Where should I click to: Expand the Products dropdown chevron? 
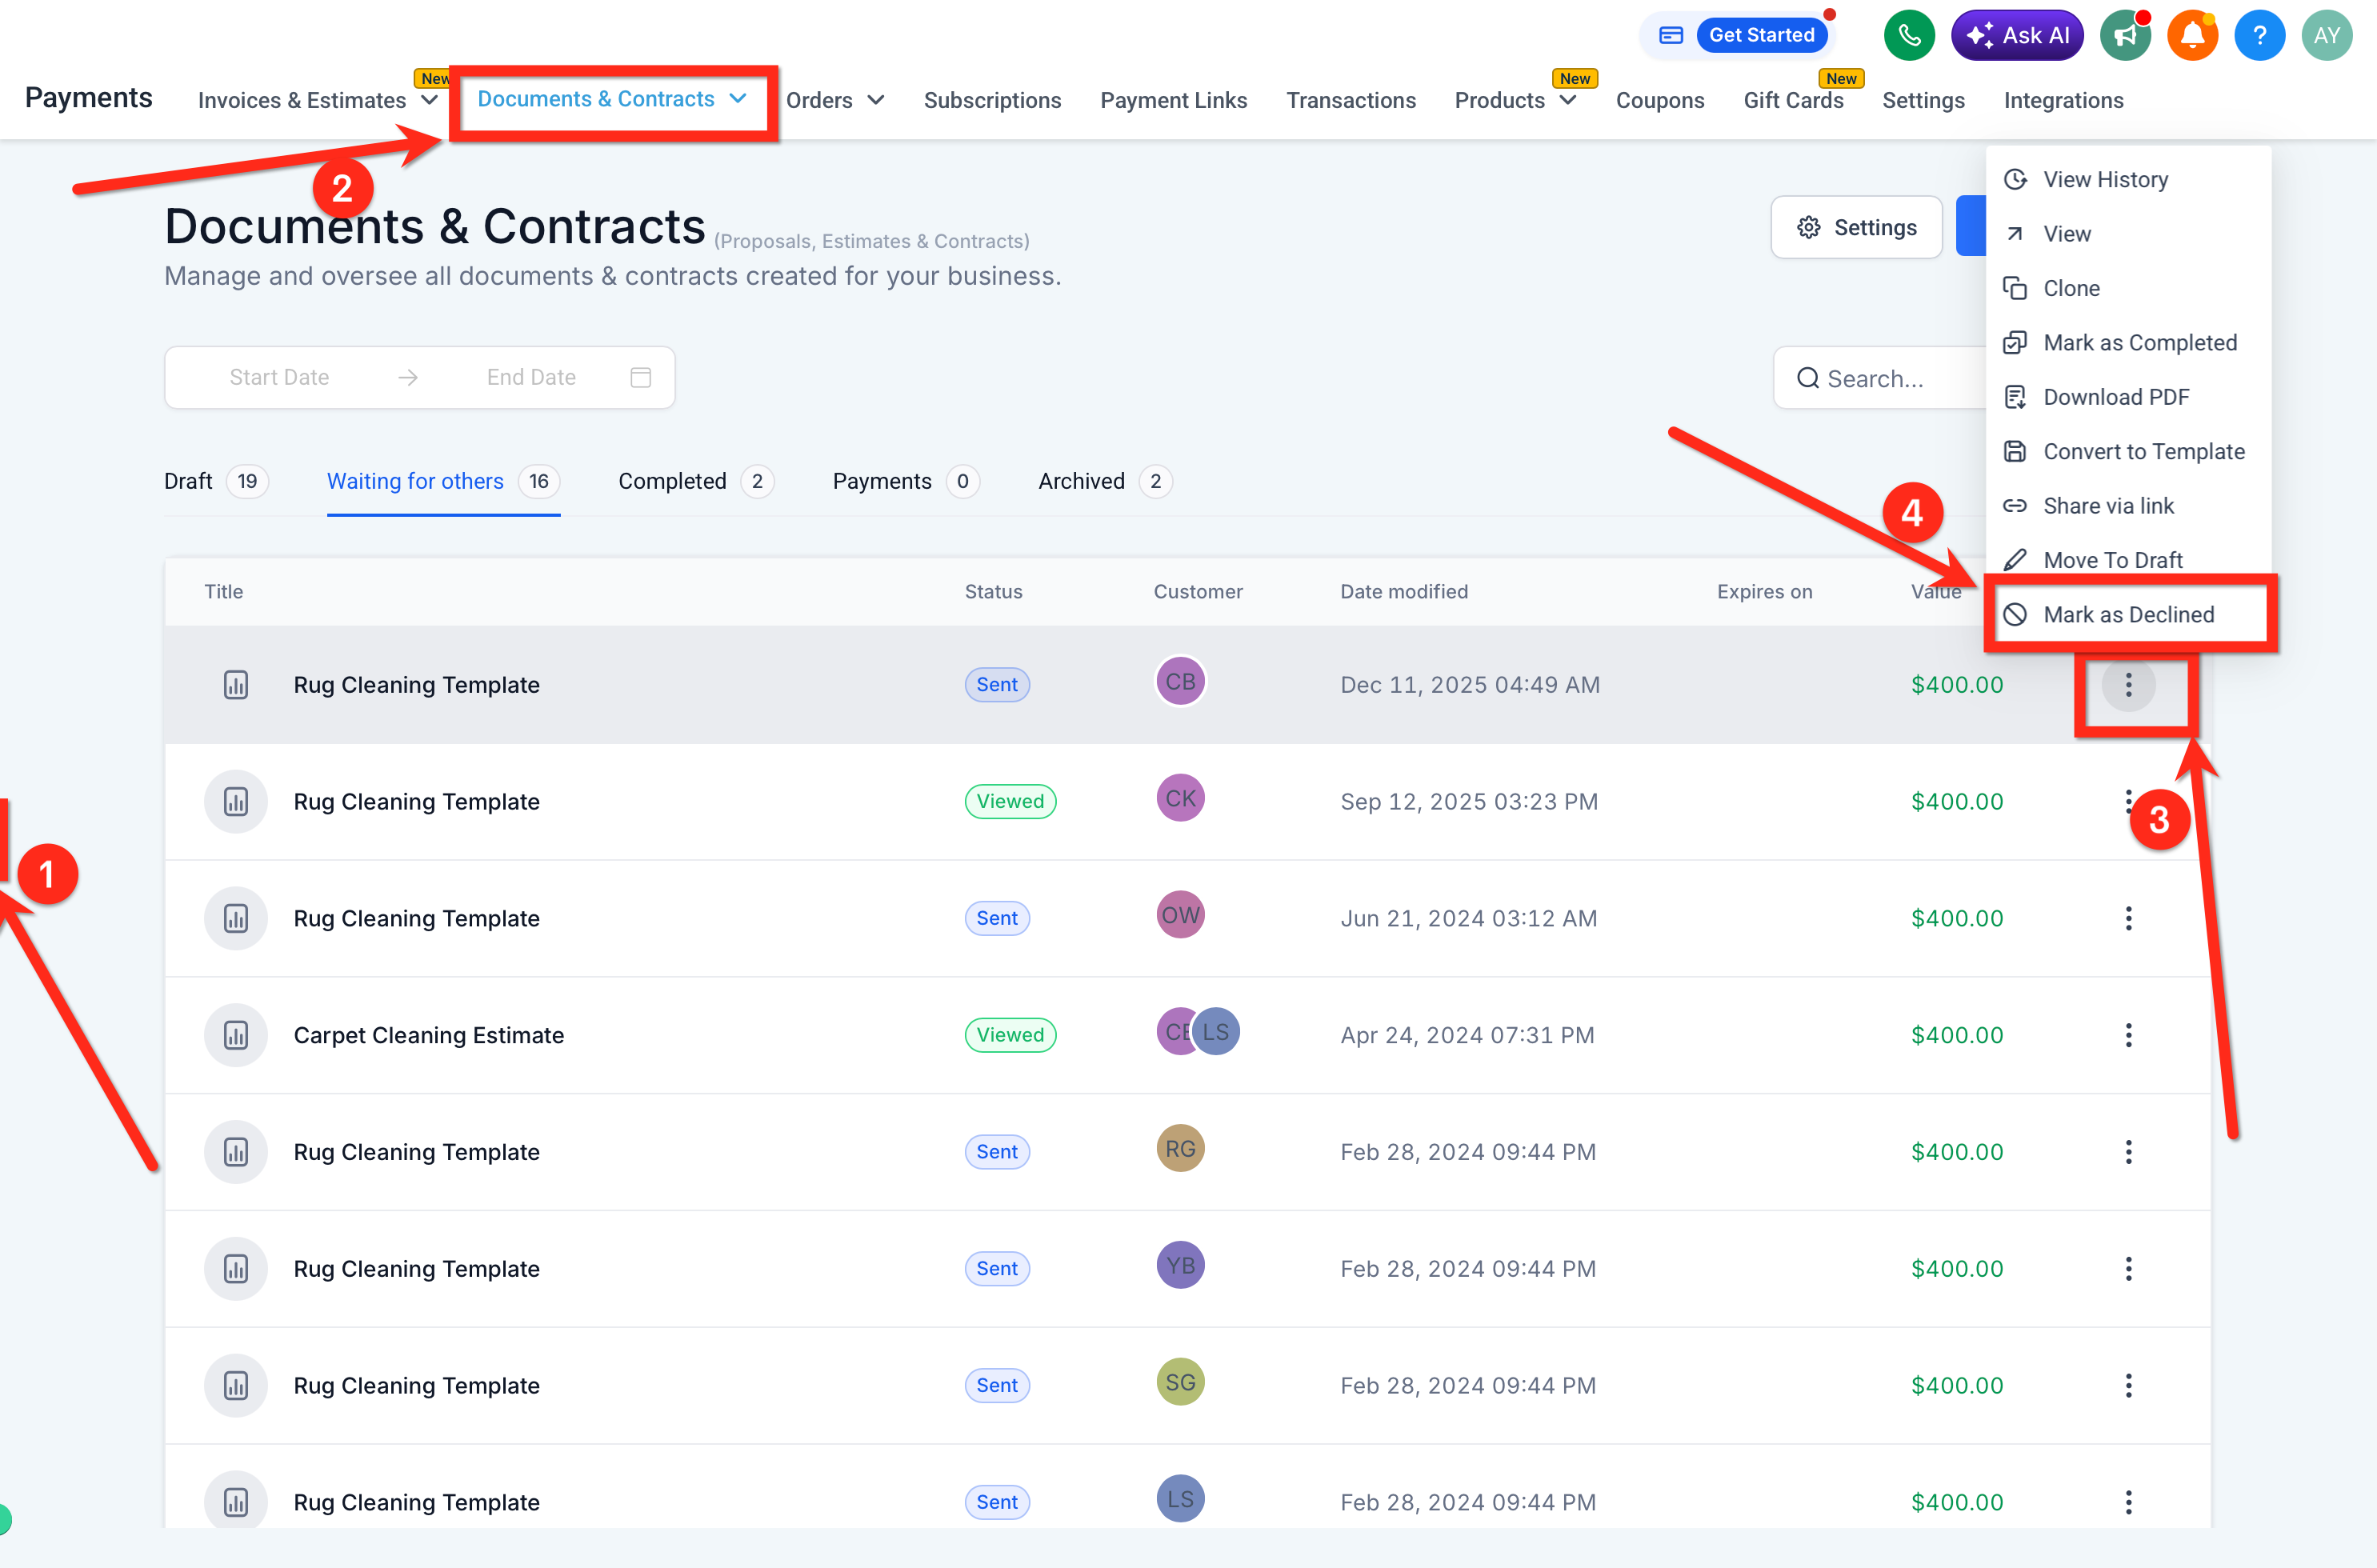[x=1568, y=100]
